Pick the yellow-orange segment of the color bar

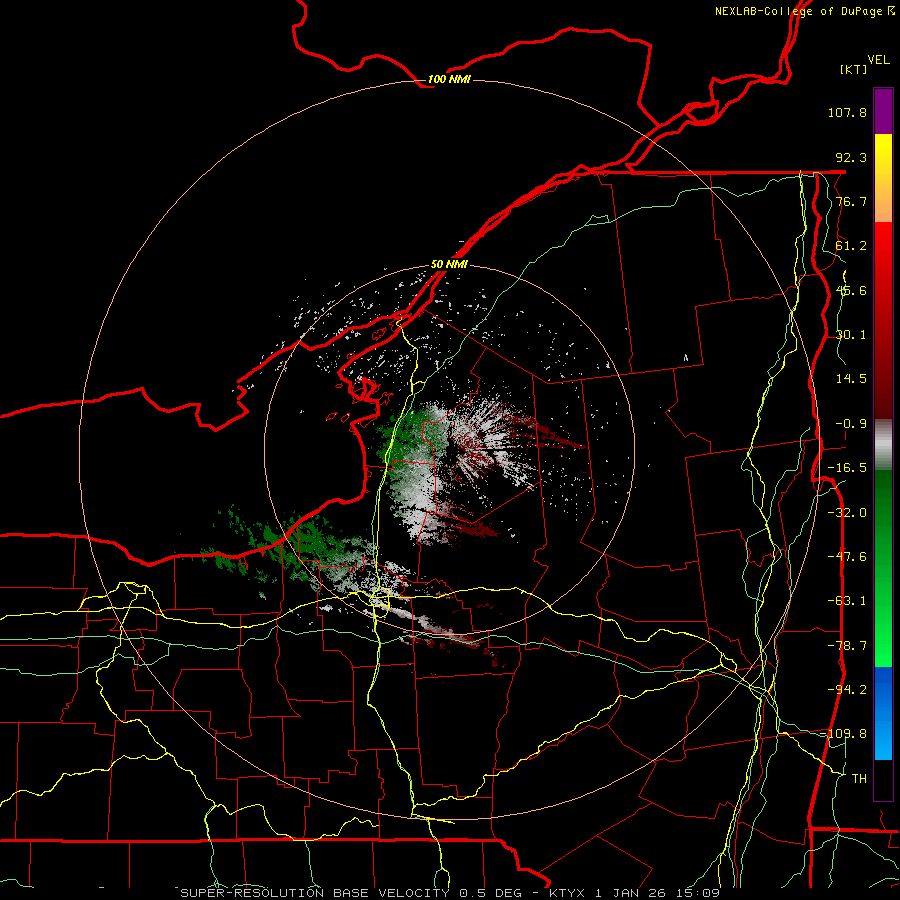click(x=883, y=178)
